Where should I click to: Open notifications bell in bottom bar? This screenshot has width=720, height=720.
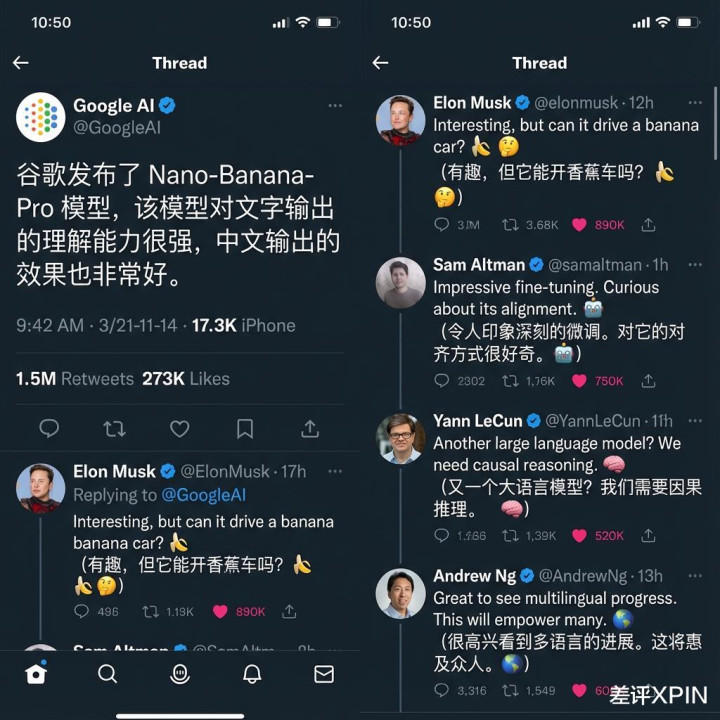pos(252,674)
